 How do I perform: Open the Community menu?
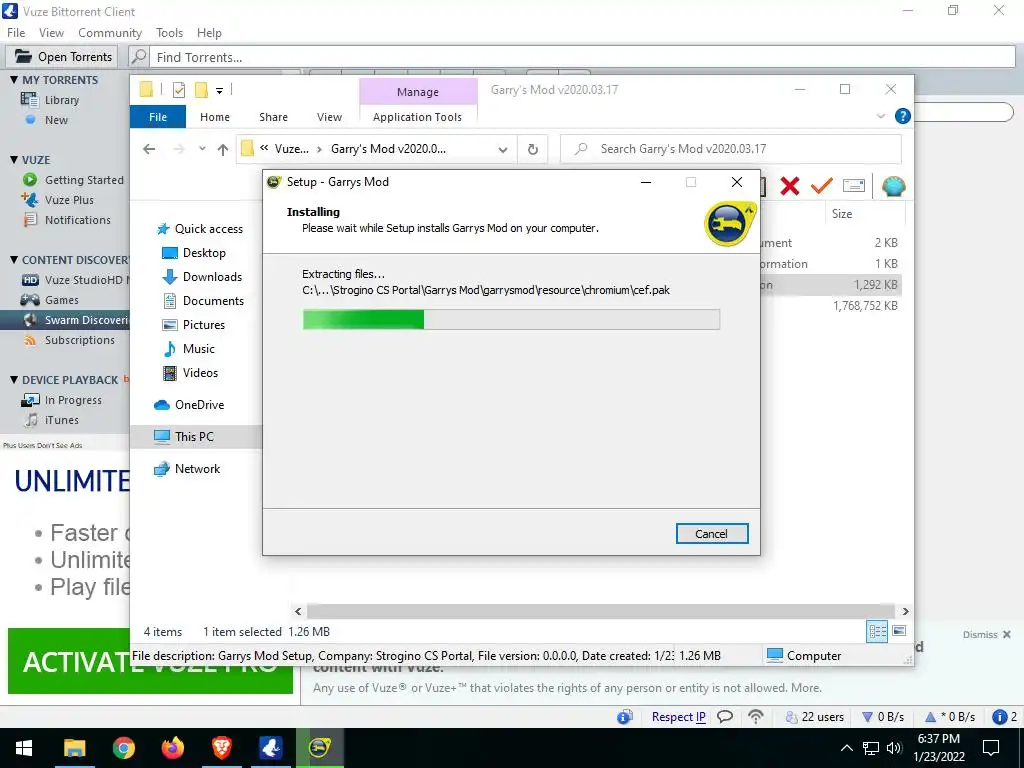(x=110, y=33)
